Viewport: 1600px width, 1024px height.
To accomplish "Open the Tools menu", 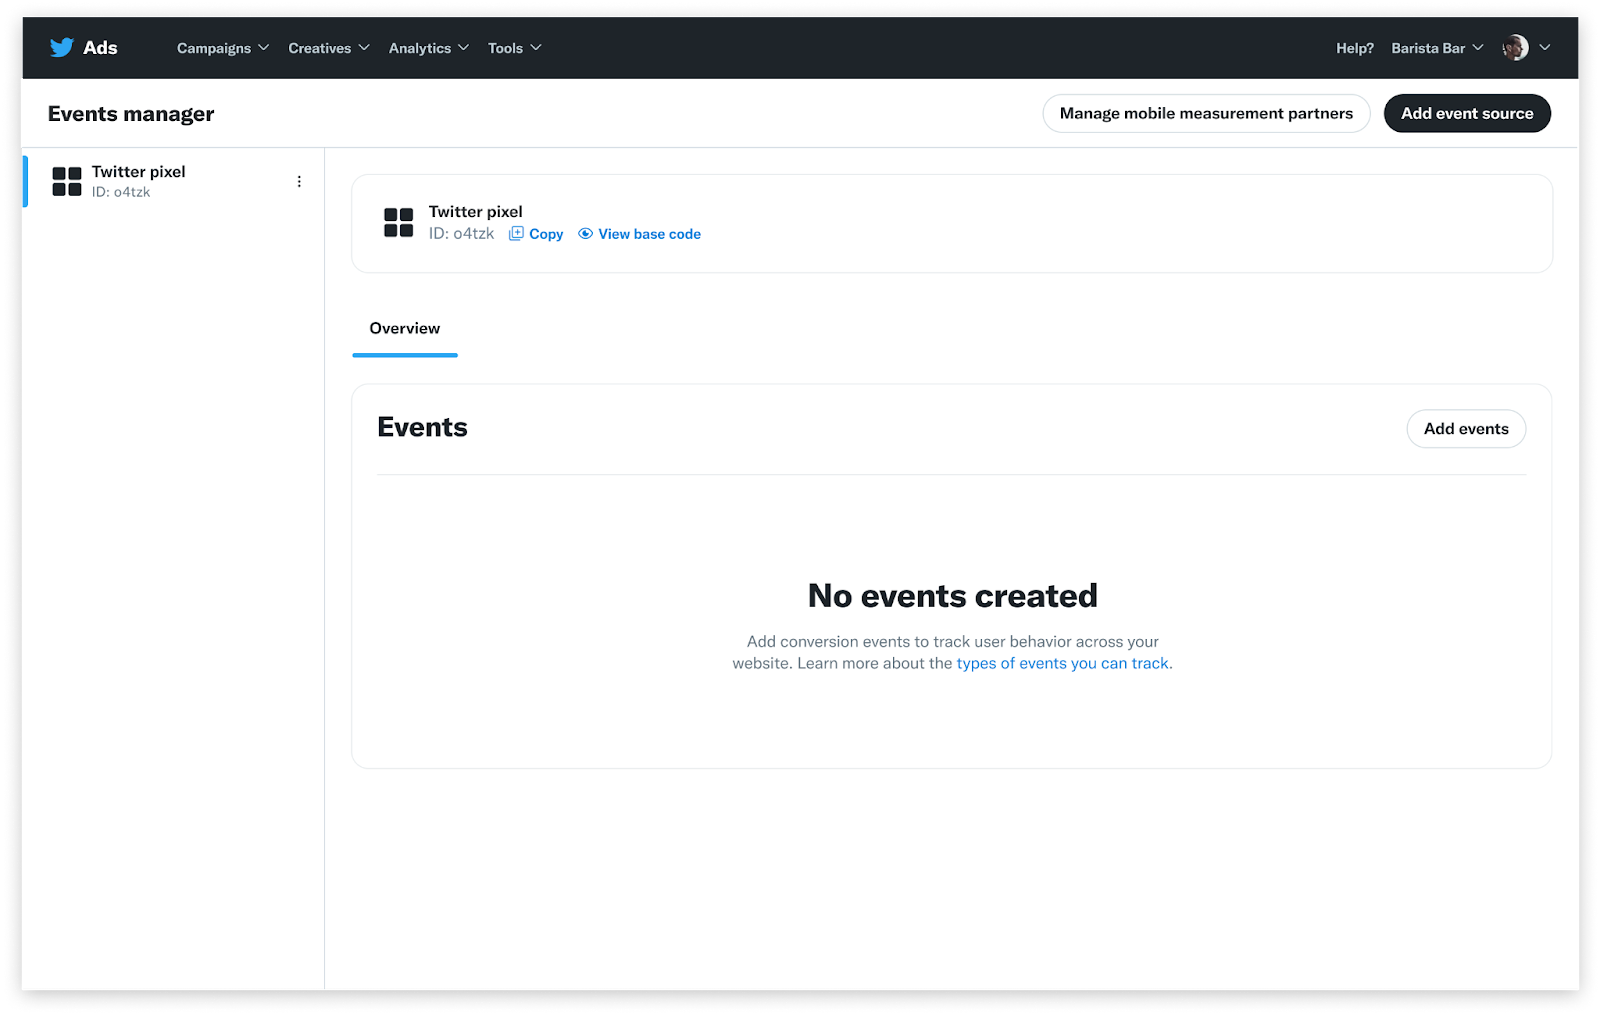I will pyautogui.click(x=514, y=47).
